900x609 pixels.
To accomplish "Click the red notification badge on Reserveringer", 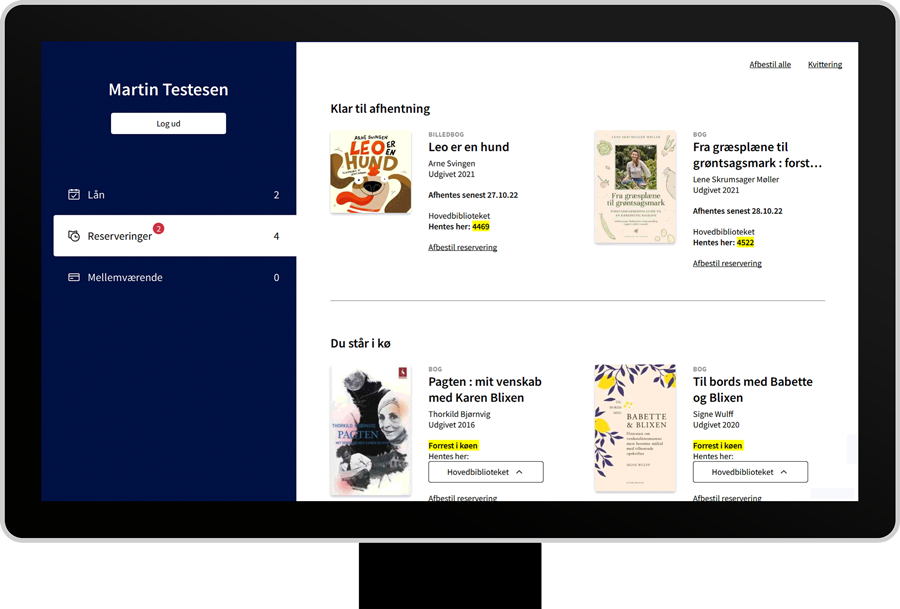I will pyautogui.click(x=158, y=228).
